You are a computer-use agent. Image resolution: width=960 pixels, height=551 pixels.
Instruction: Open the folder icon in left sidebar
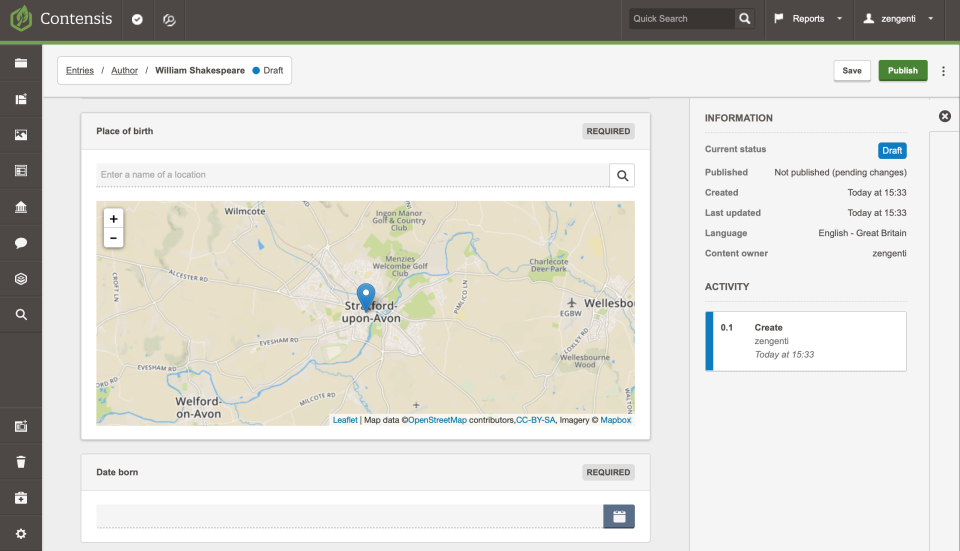tap(21, 64)
